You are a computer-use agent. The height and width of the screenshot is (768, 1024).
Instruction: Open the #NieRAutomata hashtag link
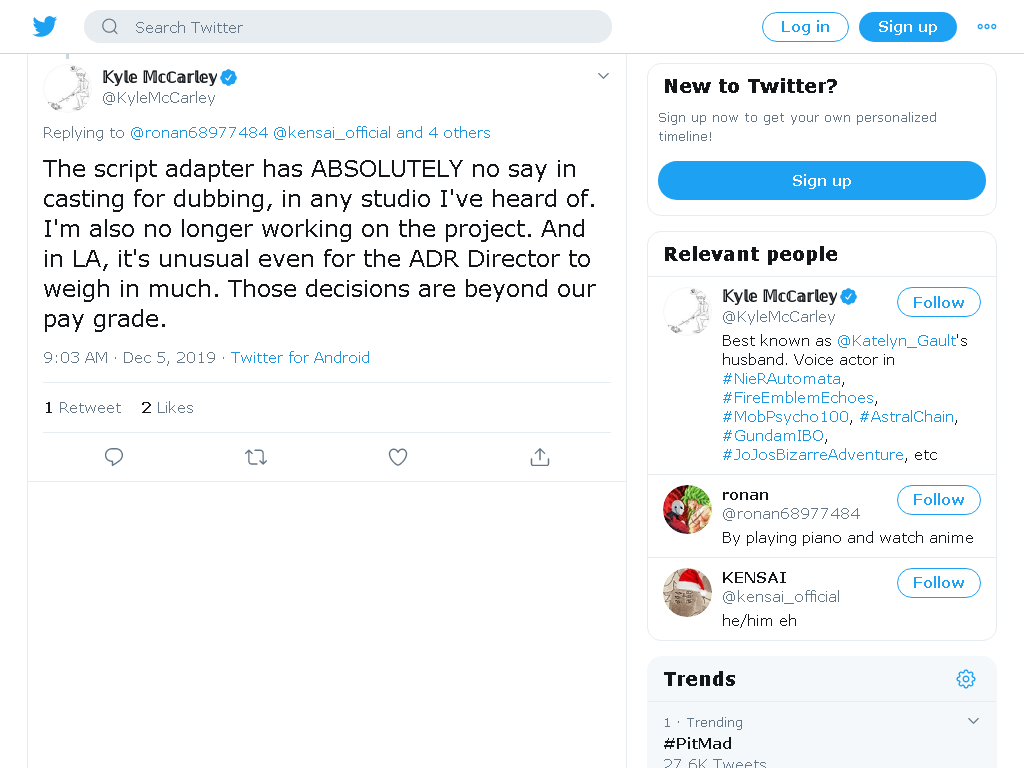pos(782,379)
